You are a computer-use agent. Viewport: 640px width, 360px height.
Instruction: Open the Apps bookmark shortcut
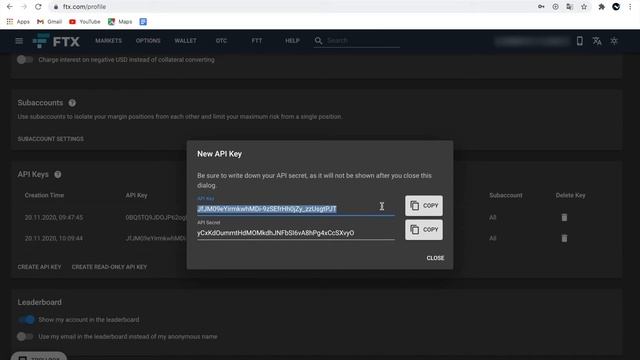tap(18, 22)
